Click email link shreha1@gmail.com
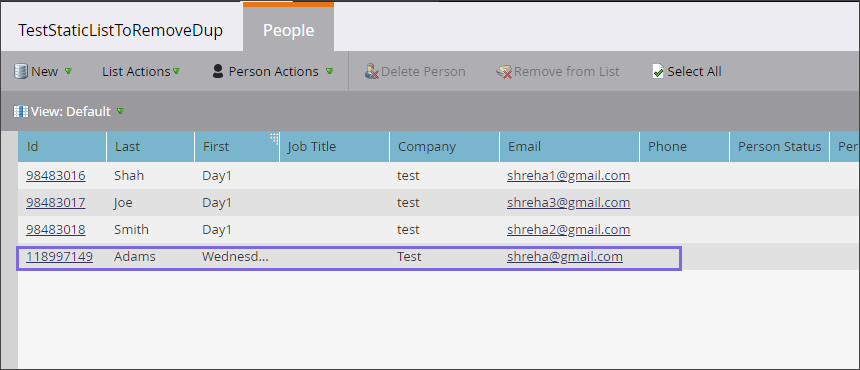Image resolution: width=860 pixels, height=370 pixels. tap(568, 176)
